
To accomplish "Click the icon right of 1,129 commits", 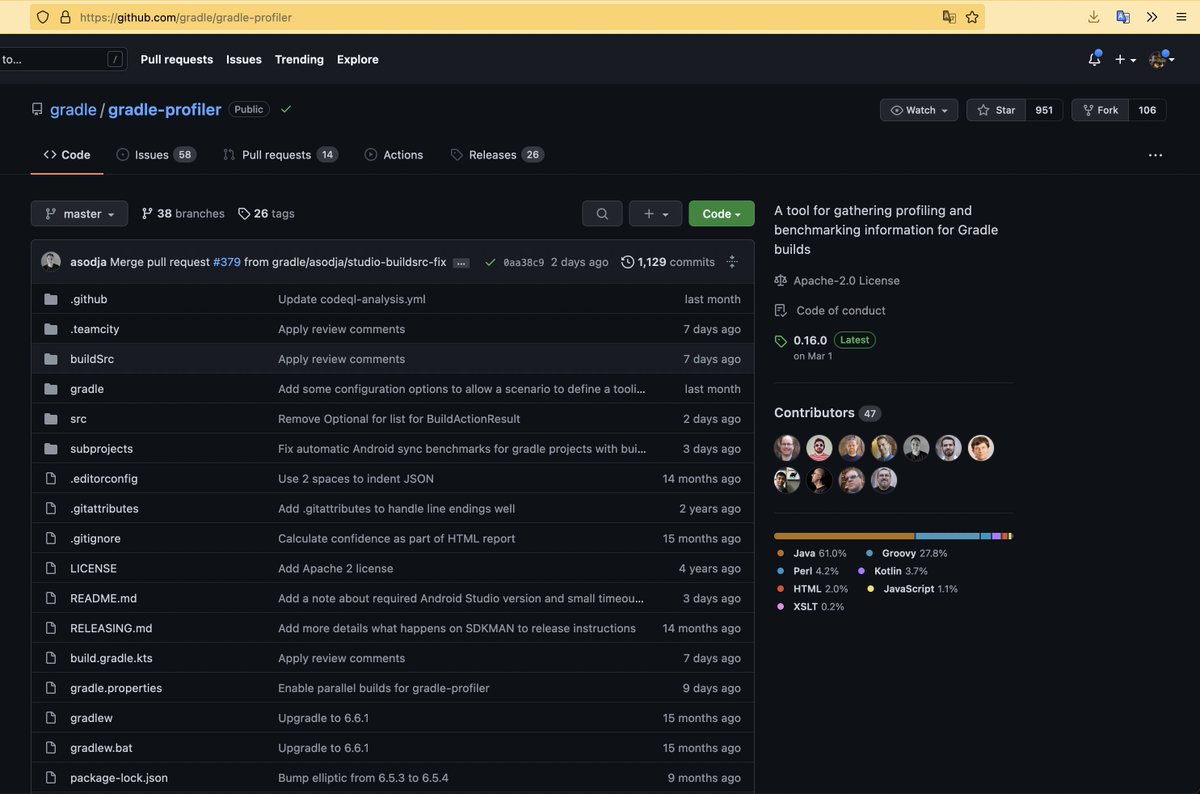I will 732,262.
